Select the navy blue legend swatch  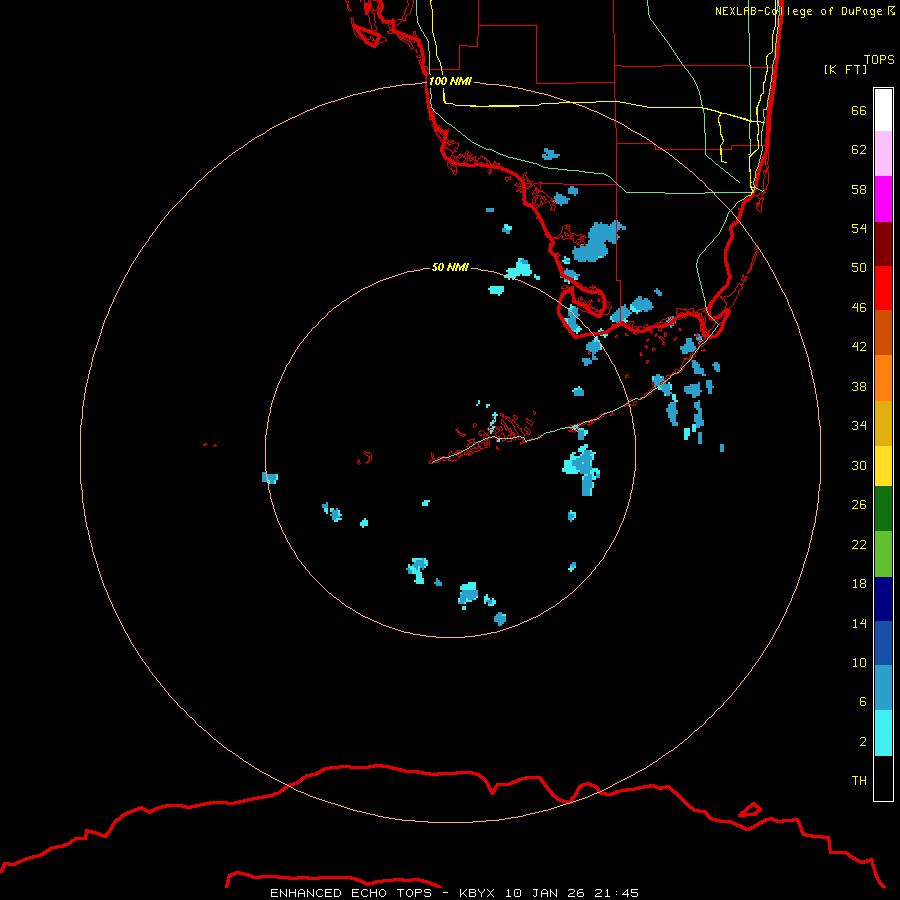(x=883, y=599)
